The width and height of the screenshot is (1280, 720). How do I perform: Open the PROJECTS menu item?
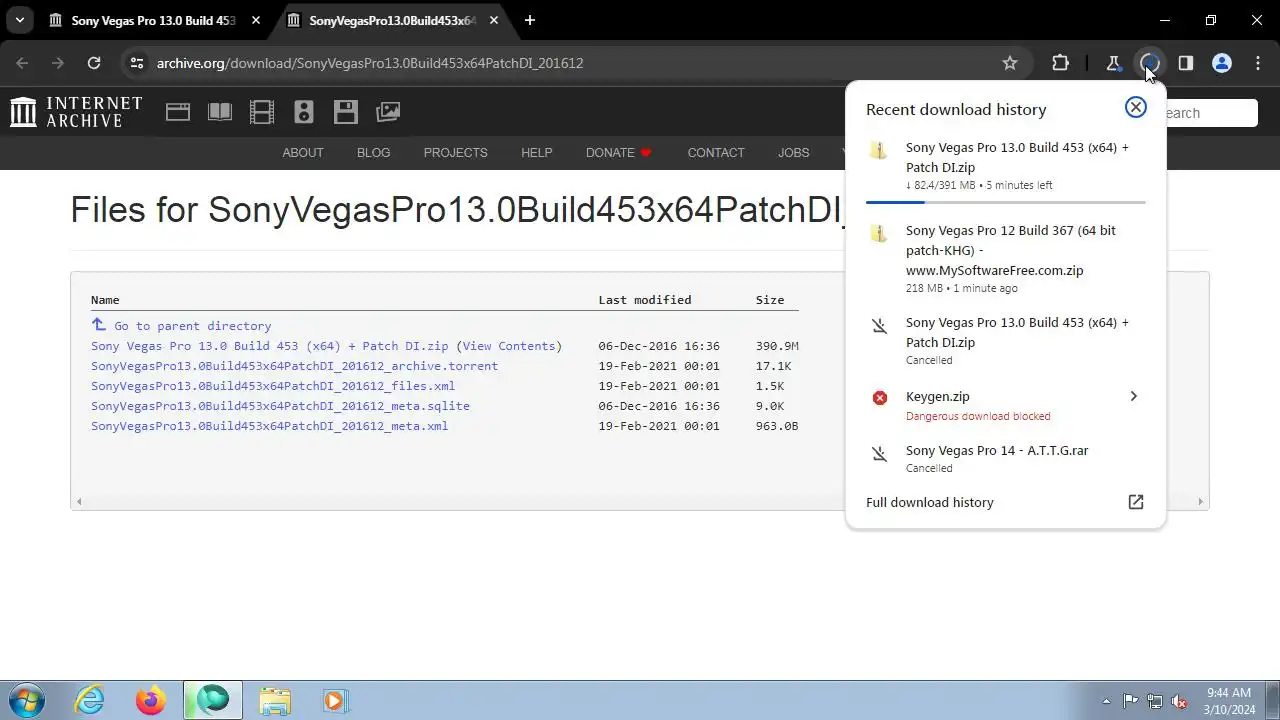coord(455,152)
